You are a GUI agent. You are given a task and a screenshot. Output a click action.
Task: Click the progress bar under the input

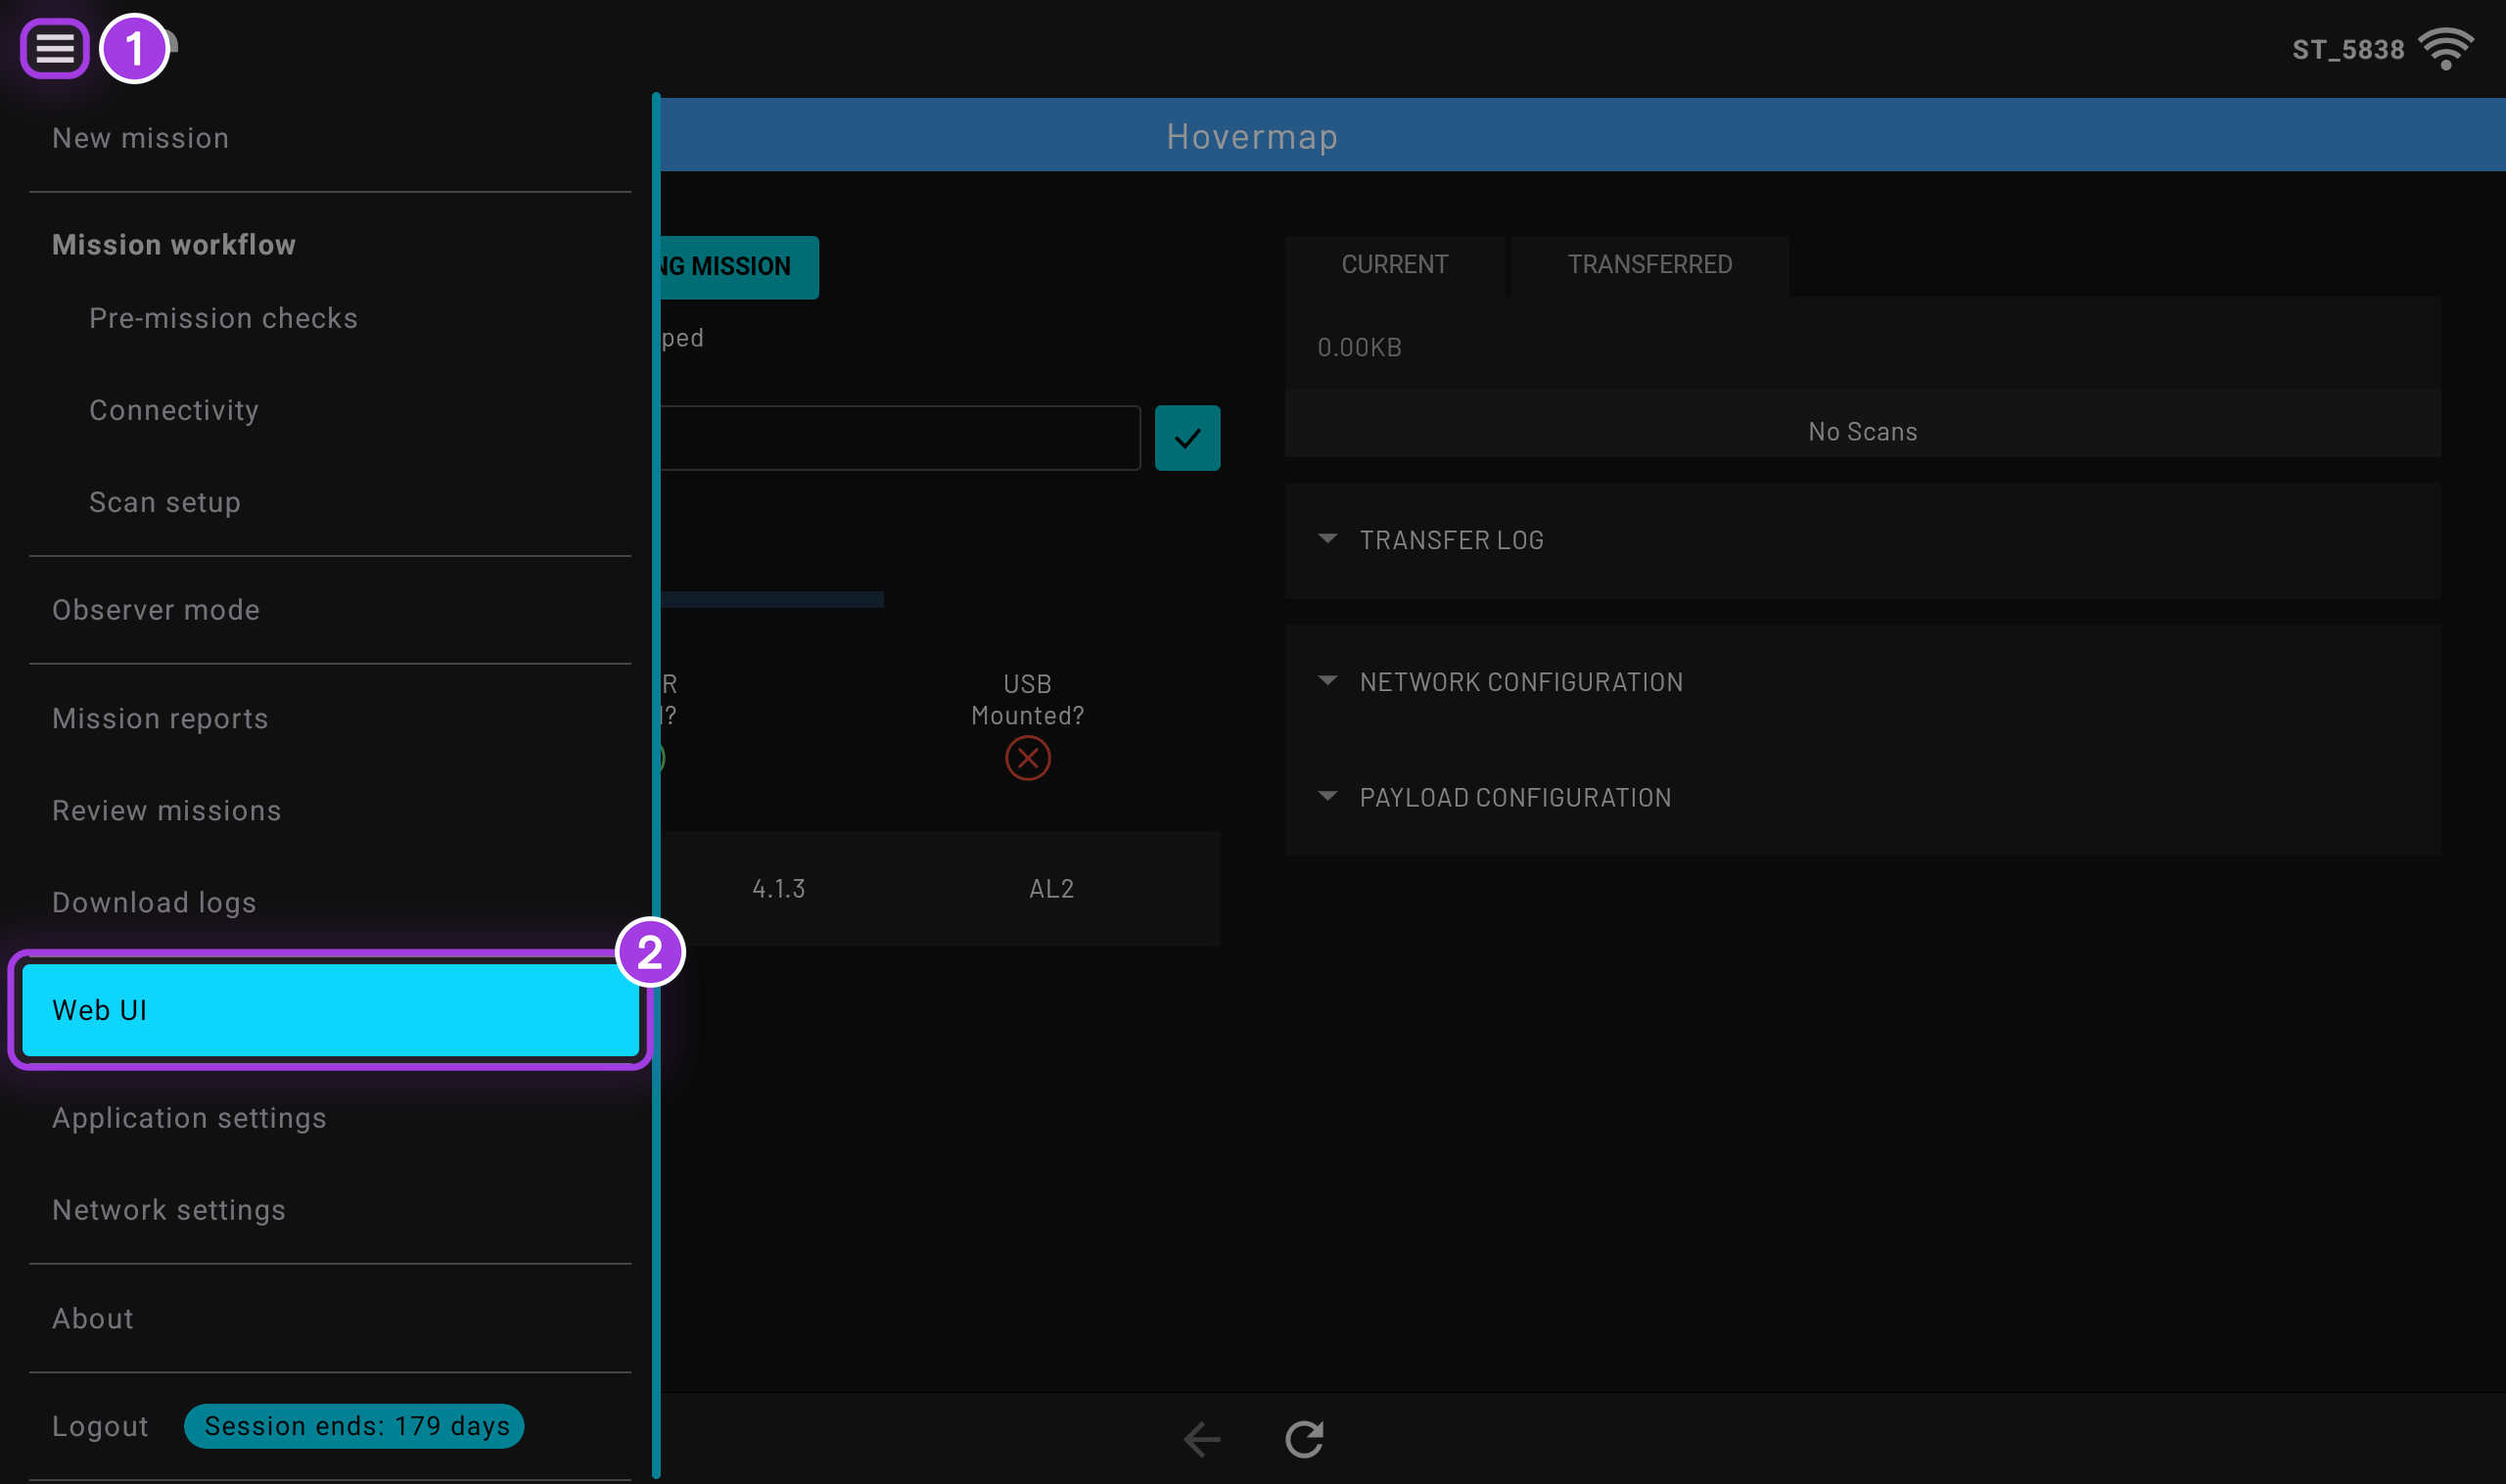tap(771, 600)
